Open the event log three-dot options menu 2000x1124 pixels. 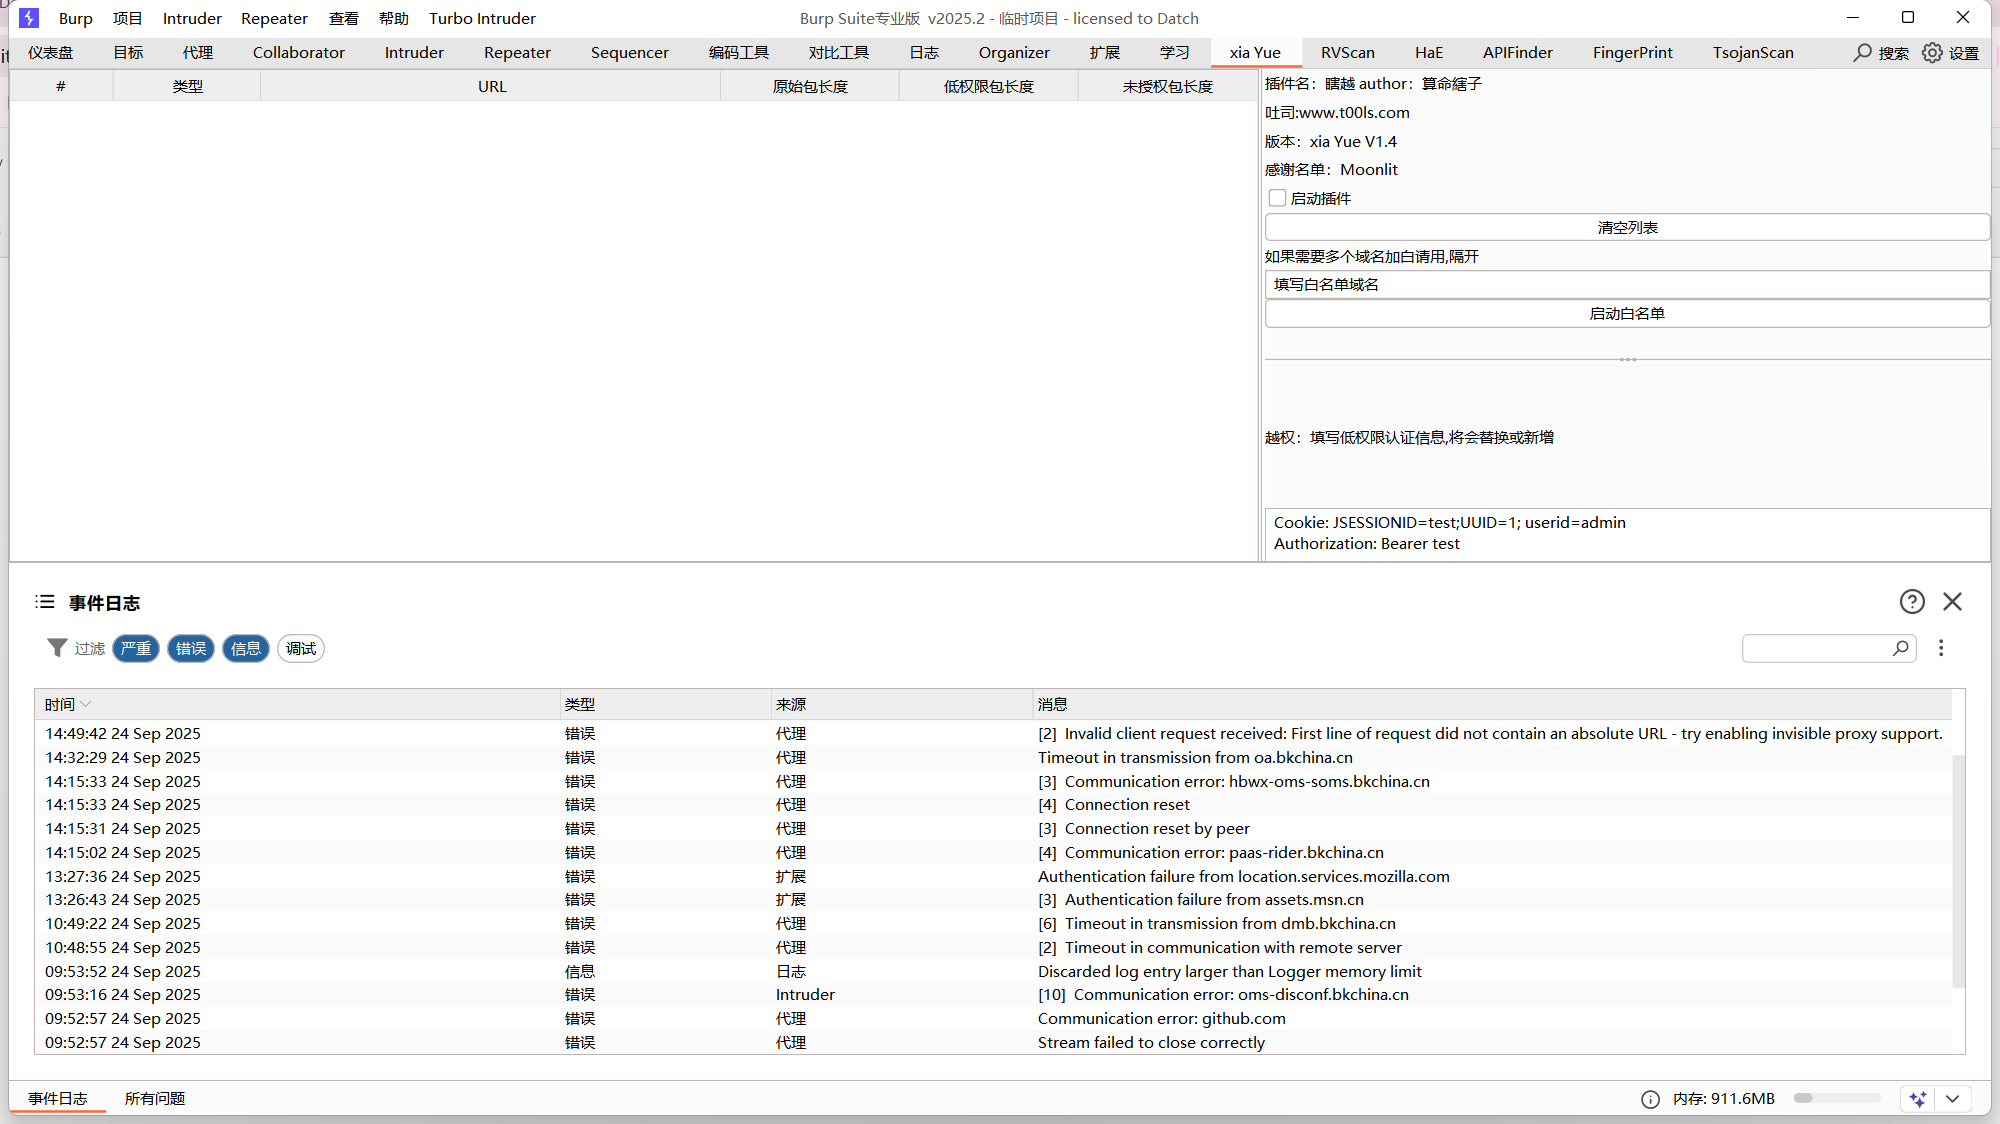point(1941,648)
